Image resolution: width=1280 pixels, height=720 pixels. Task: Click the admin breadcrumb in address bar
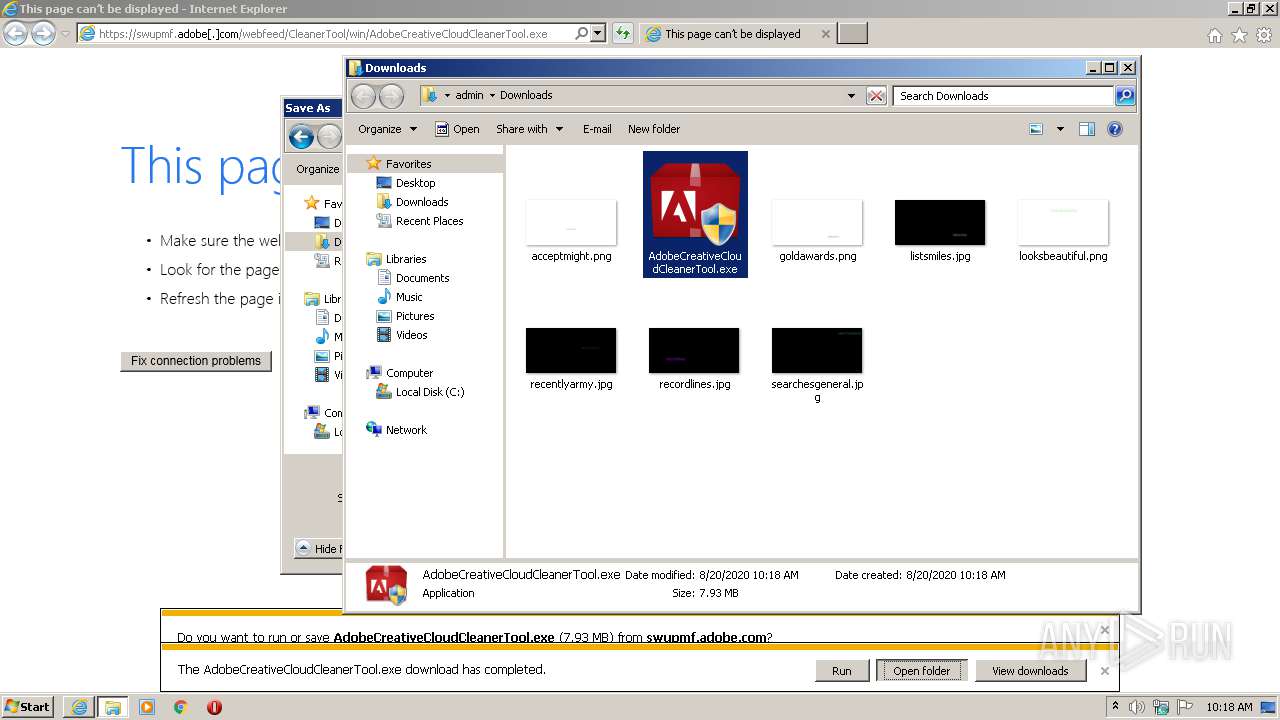pos(469,96)
